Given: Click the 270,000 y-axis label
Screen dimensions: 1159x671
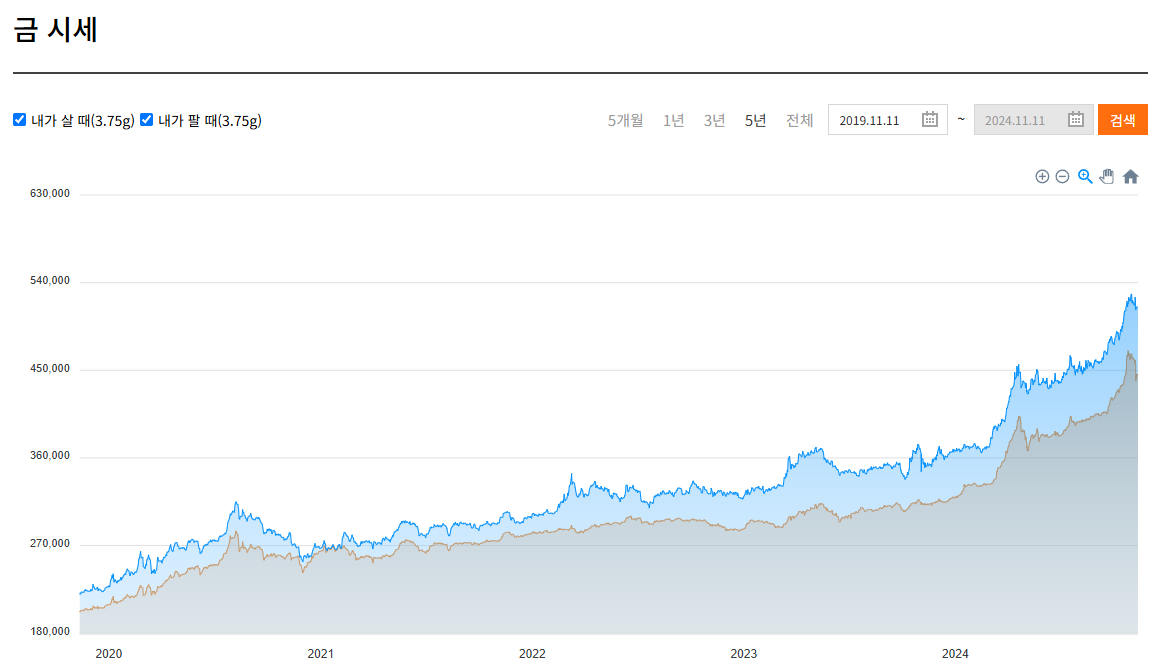Looking at the screenshot, I should pos(50,544).
